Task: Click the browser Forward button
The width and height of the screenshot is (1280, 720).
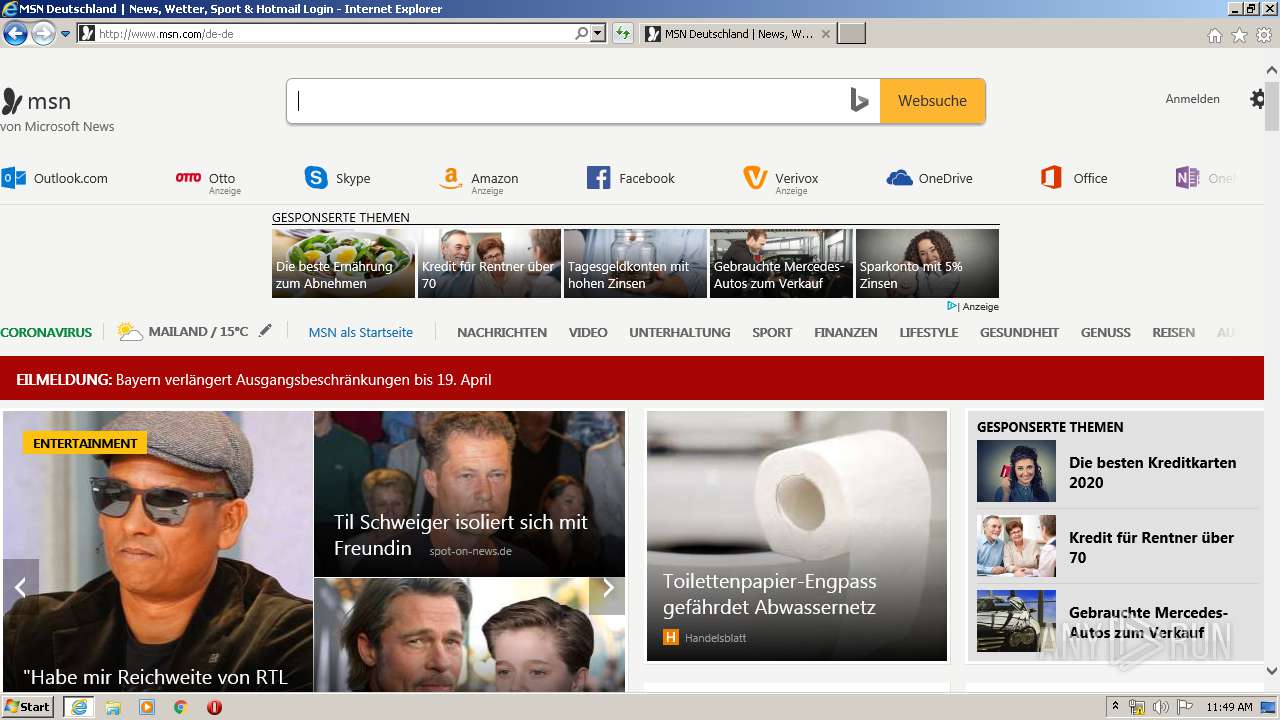Action: coord(43,33)
